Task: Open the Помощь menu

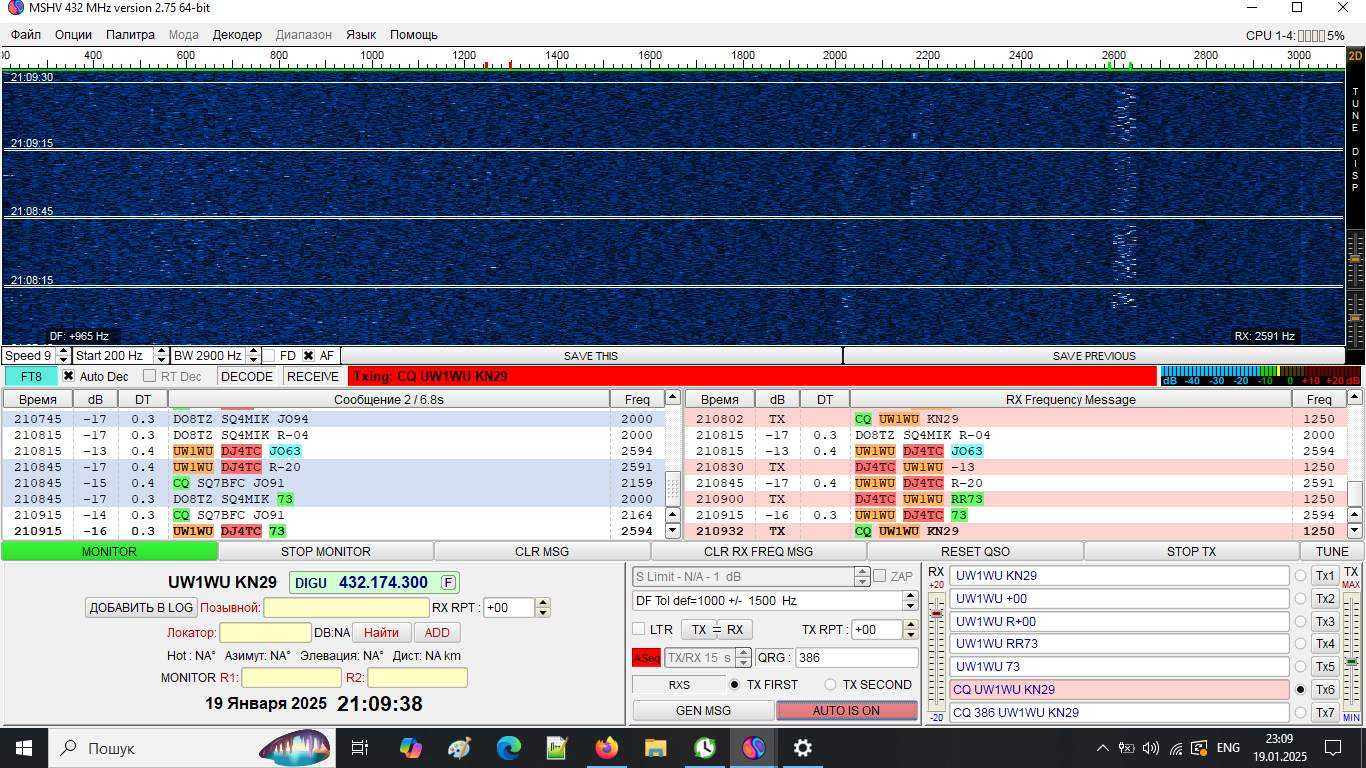Action: (x=414, y=34)
